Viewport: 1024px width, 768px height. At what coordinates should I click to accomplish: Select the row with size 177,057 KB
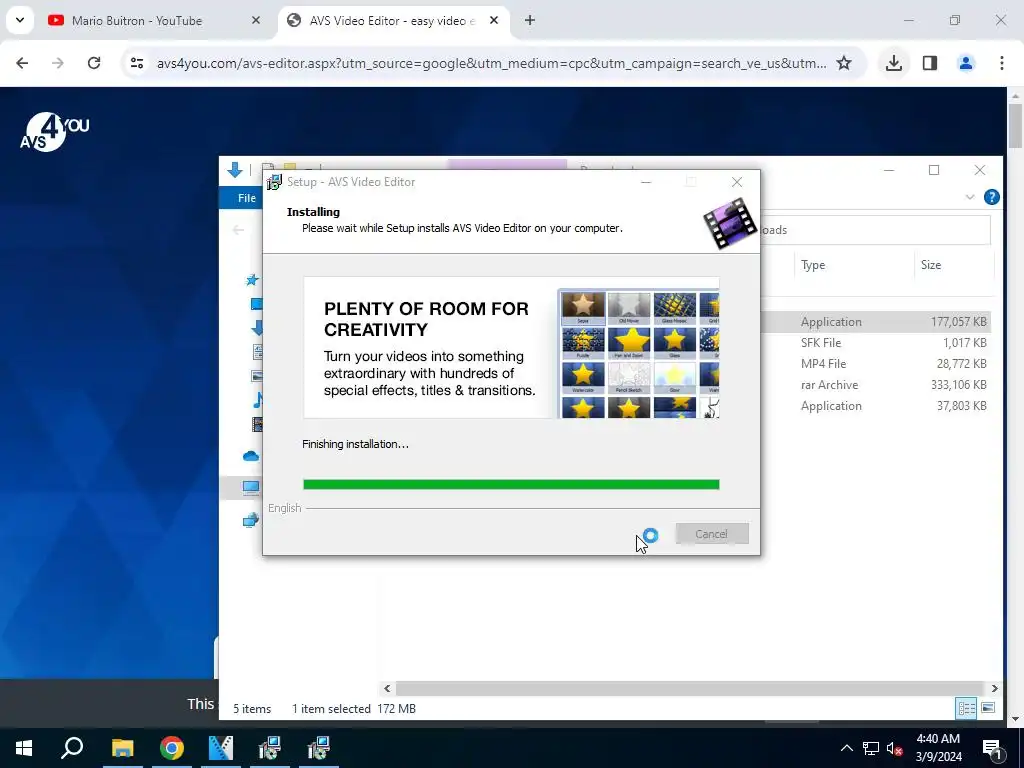875,321
